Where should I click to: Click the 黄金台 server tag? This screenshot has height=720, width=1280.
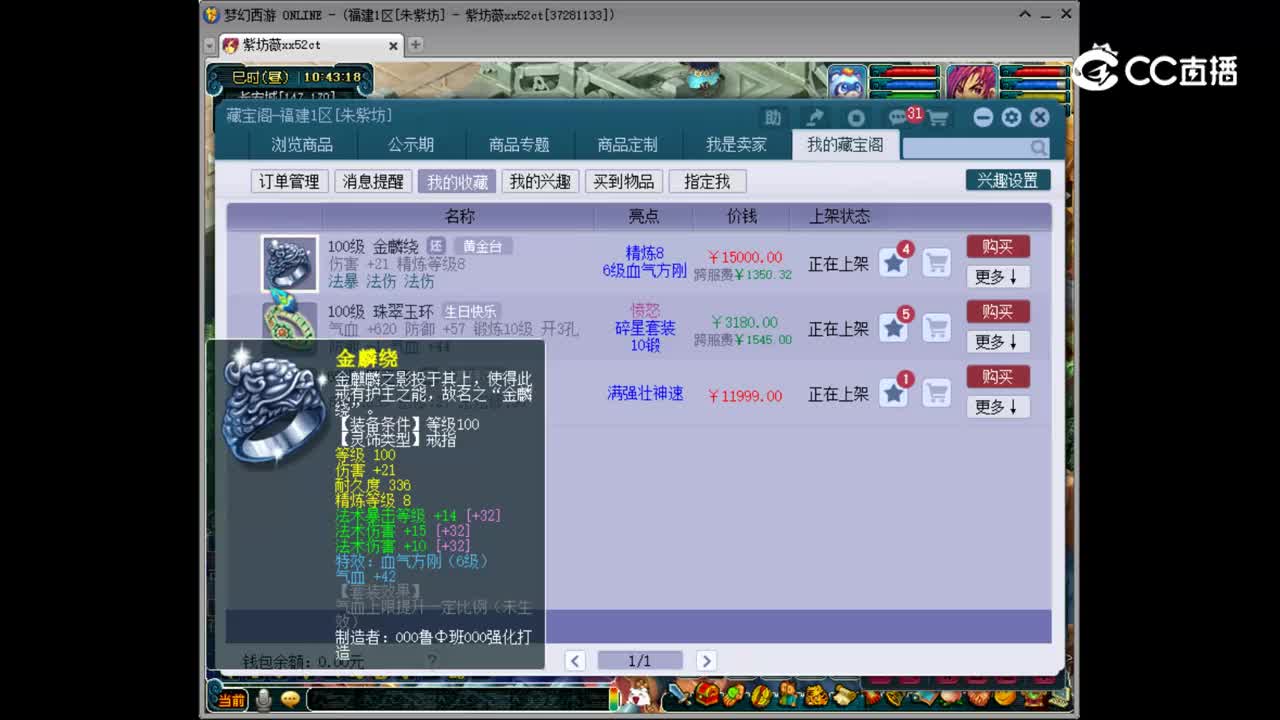pyautogui.click(x=482, y=246)
